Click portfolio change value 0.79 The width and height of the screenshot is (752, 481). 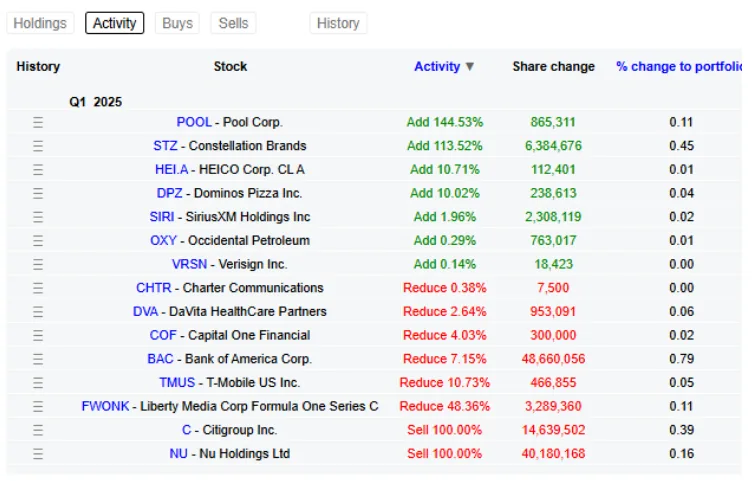(x=682, y=359)
